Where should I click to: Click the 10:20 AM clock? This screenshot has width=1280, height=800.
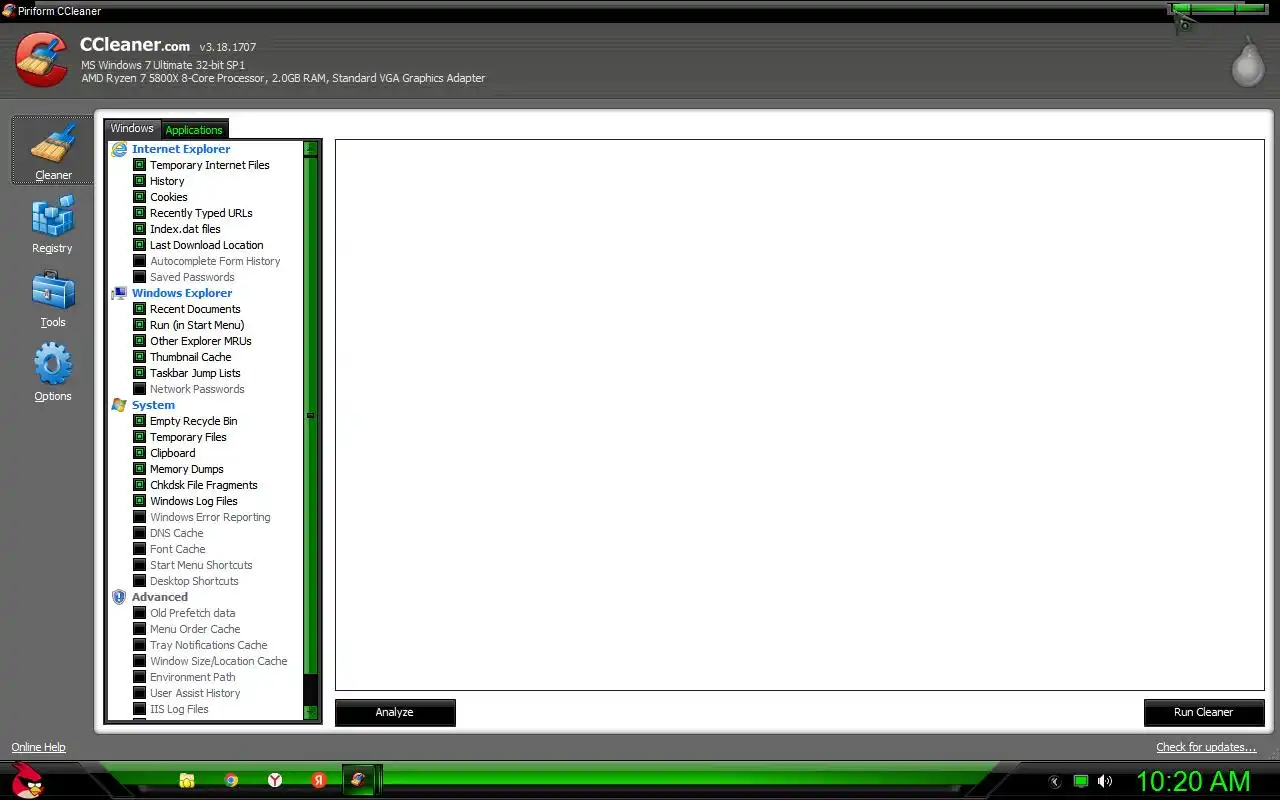pos(1193,781)
